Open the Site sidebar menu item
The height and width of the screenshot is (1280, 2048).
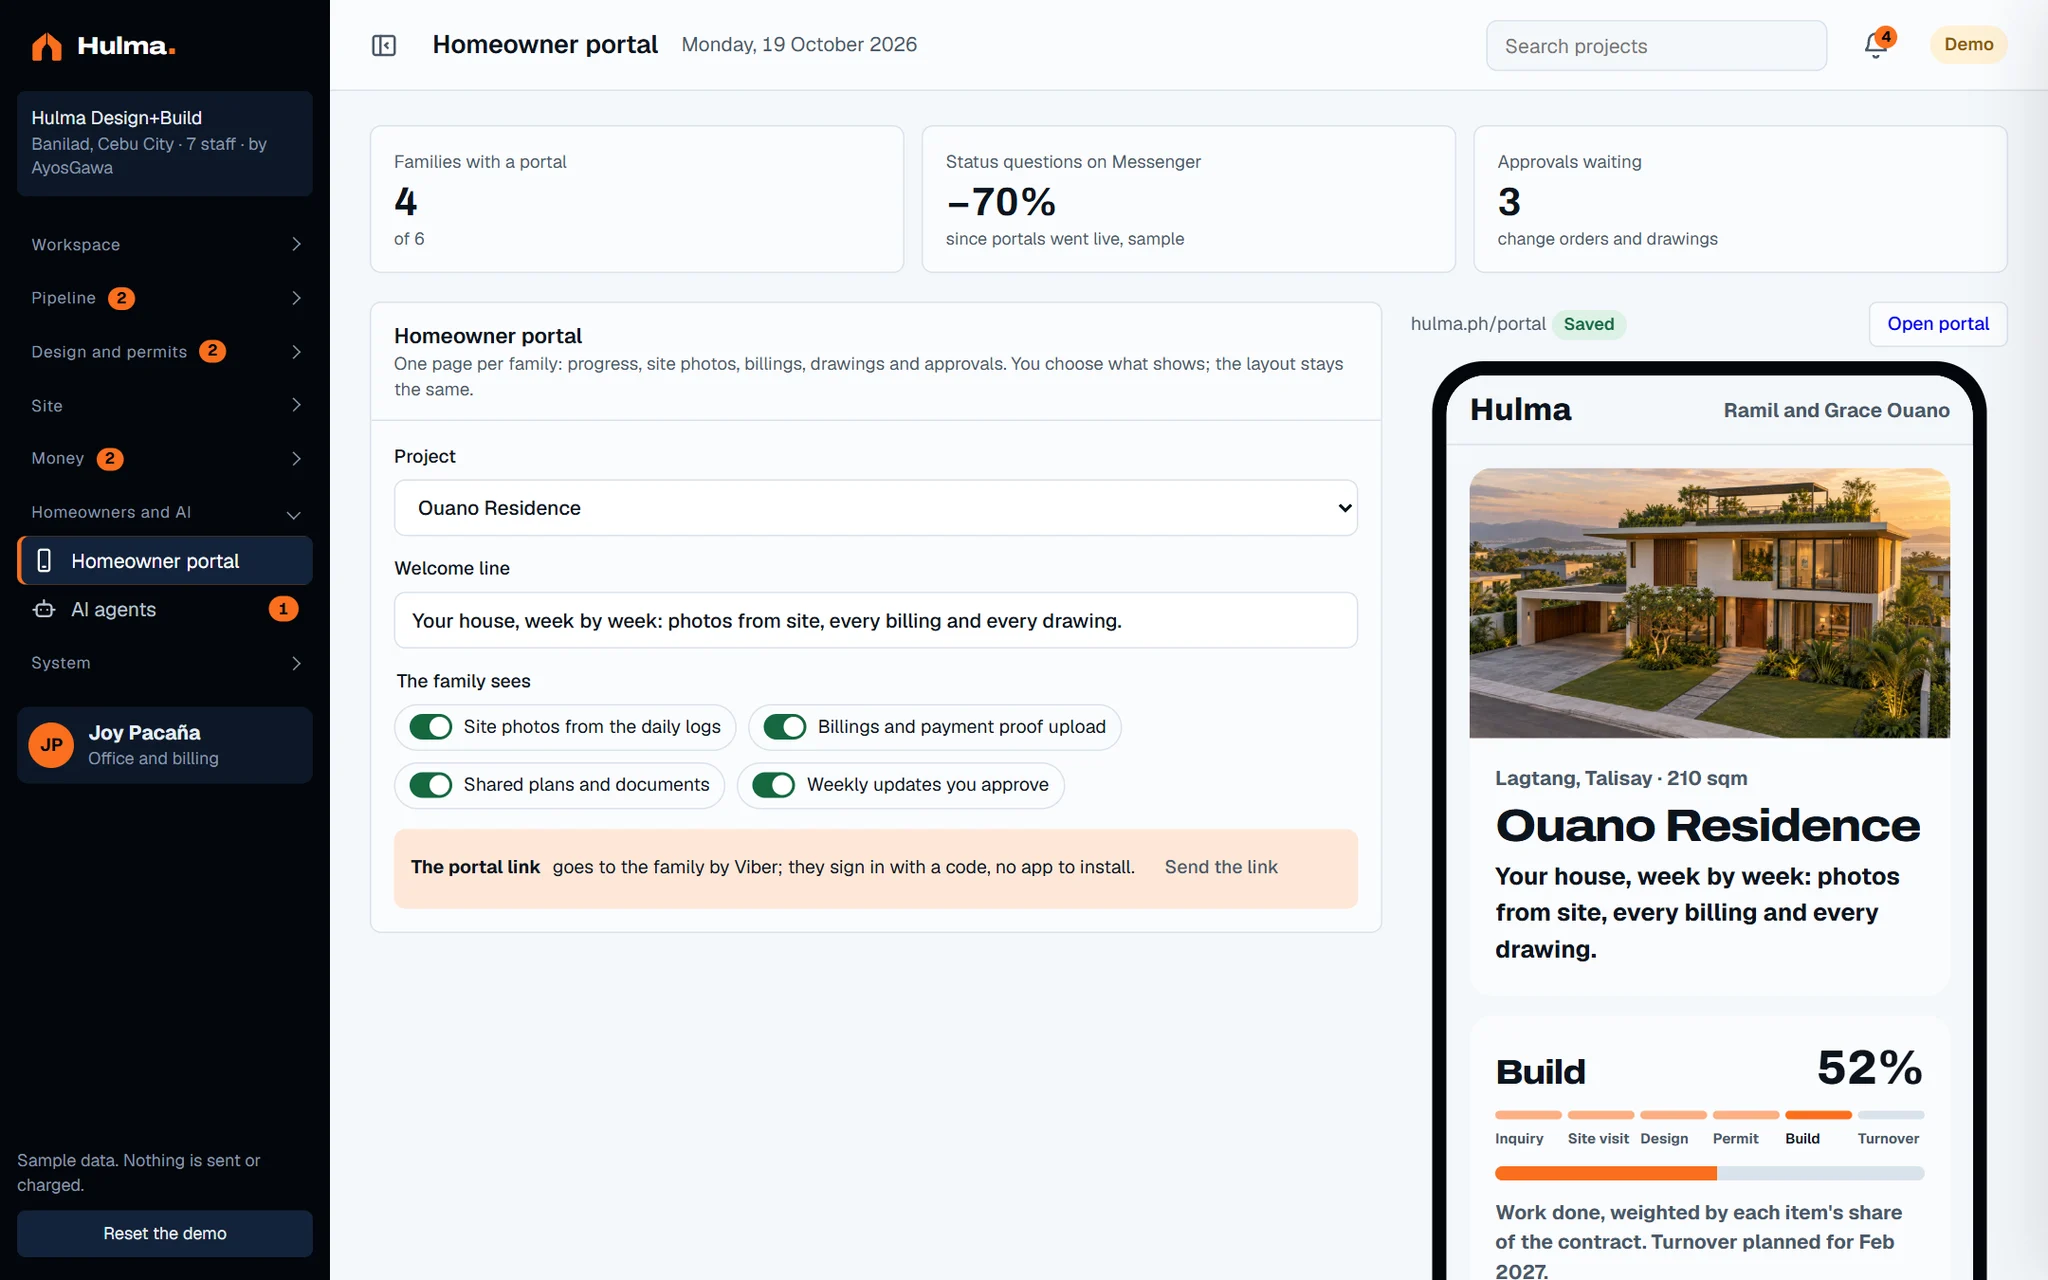click(165, 405)
